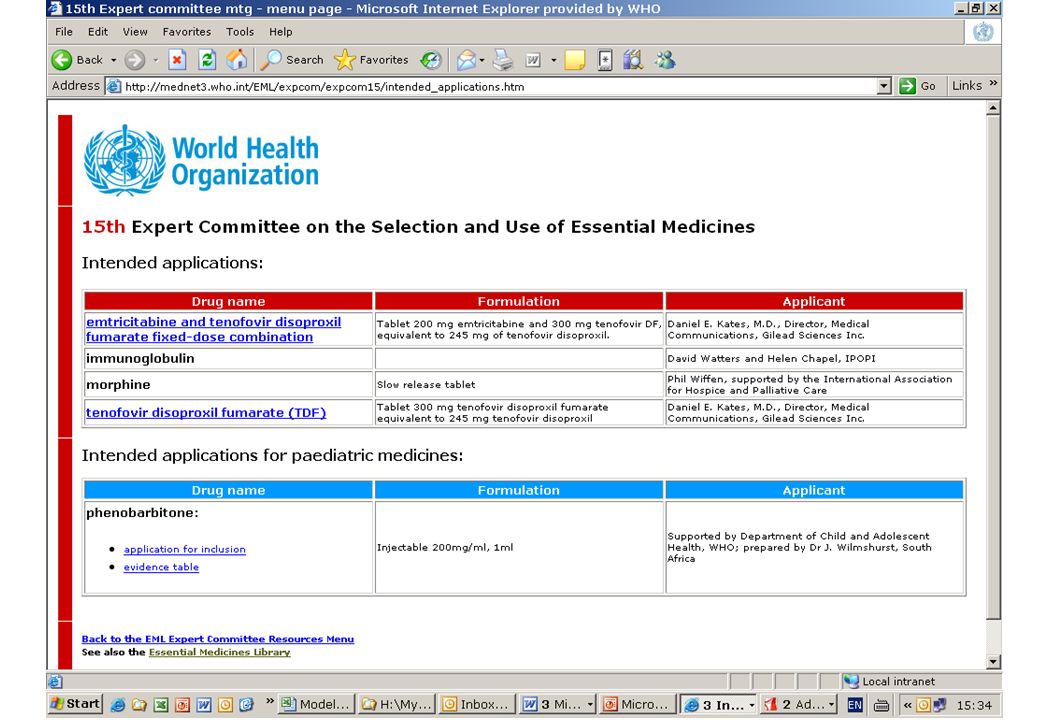Launch Outlook from Quick Launch bar
The image size is (1040, 720).
(x=225, y=705)
